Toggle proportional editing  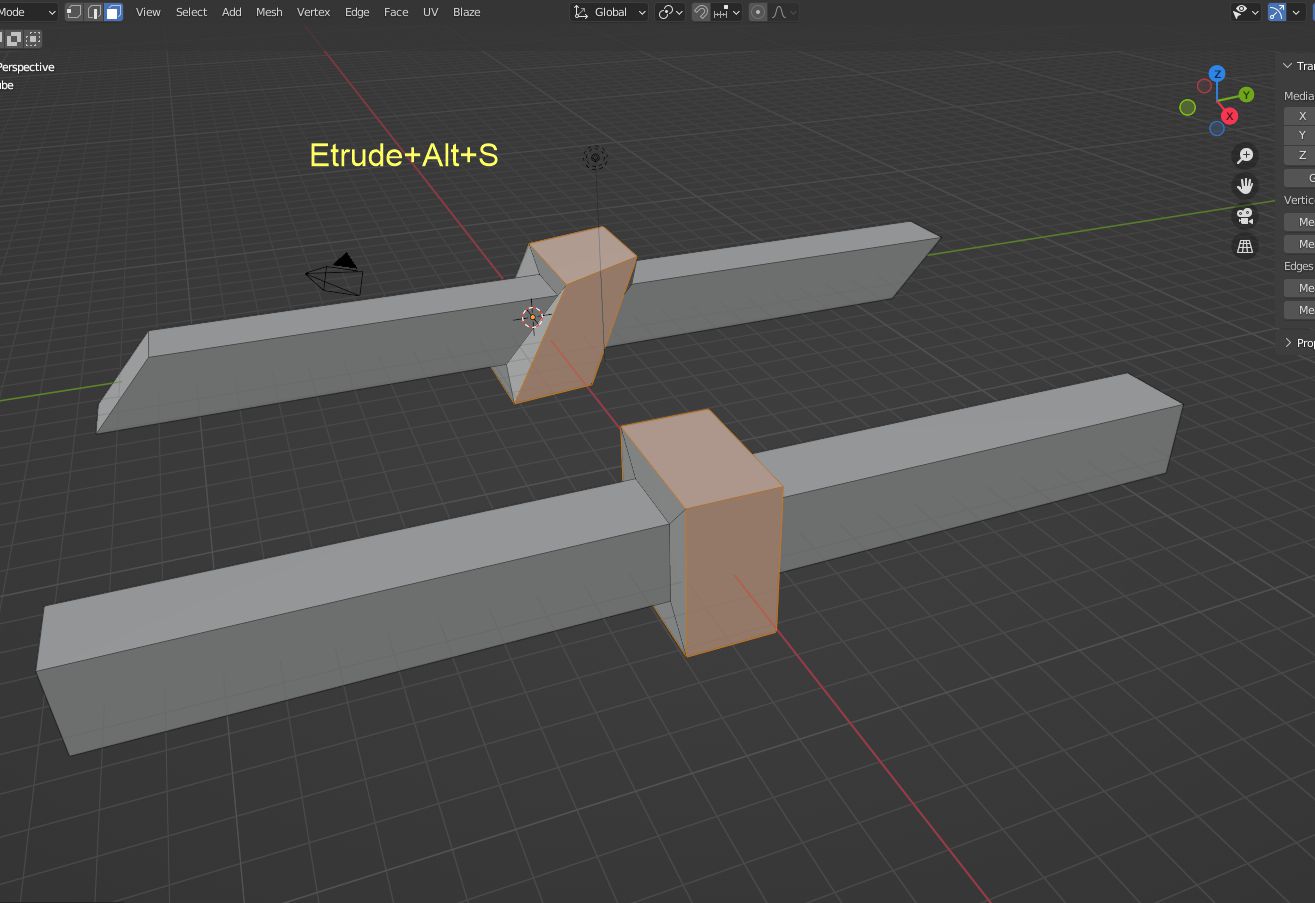pyautogui.click(x=758, y=12)
